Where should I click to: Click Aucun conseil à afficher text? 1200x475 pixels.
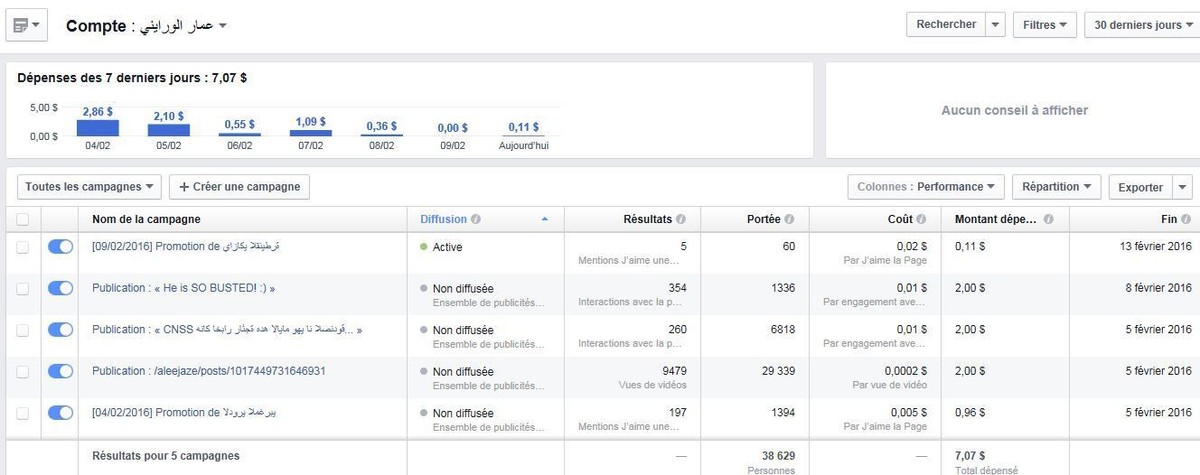tap(1014, 110)
